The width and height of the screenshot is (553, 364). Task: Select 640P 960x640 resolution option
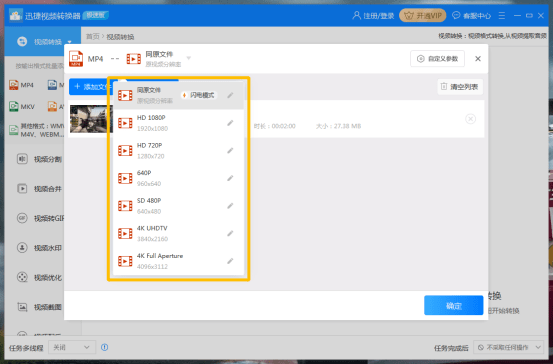point(178,178)
